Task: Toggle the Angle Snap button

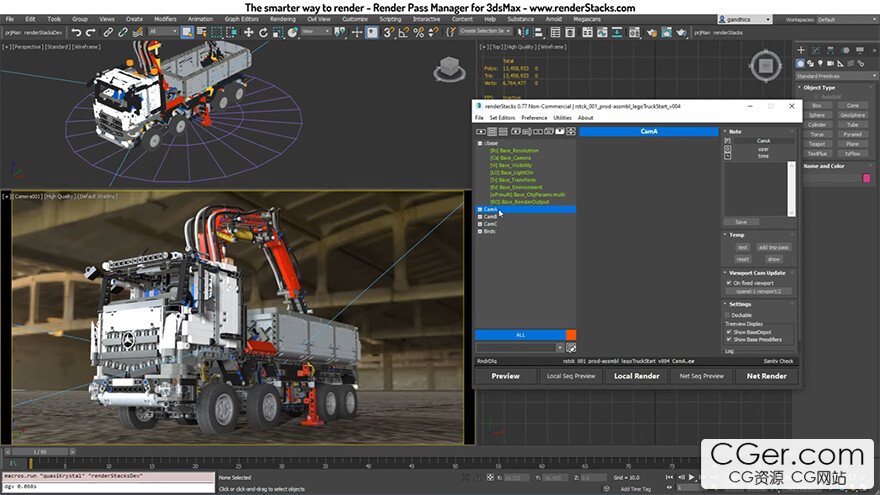Action: (404, 33)
